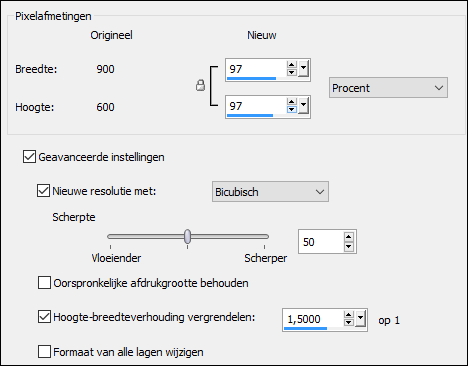Increase Breedte value with up arrow
This screenshot has height=366, width=468.
point(292,65)
